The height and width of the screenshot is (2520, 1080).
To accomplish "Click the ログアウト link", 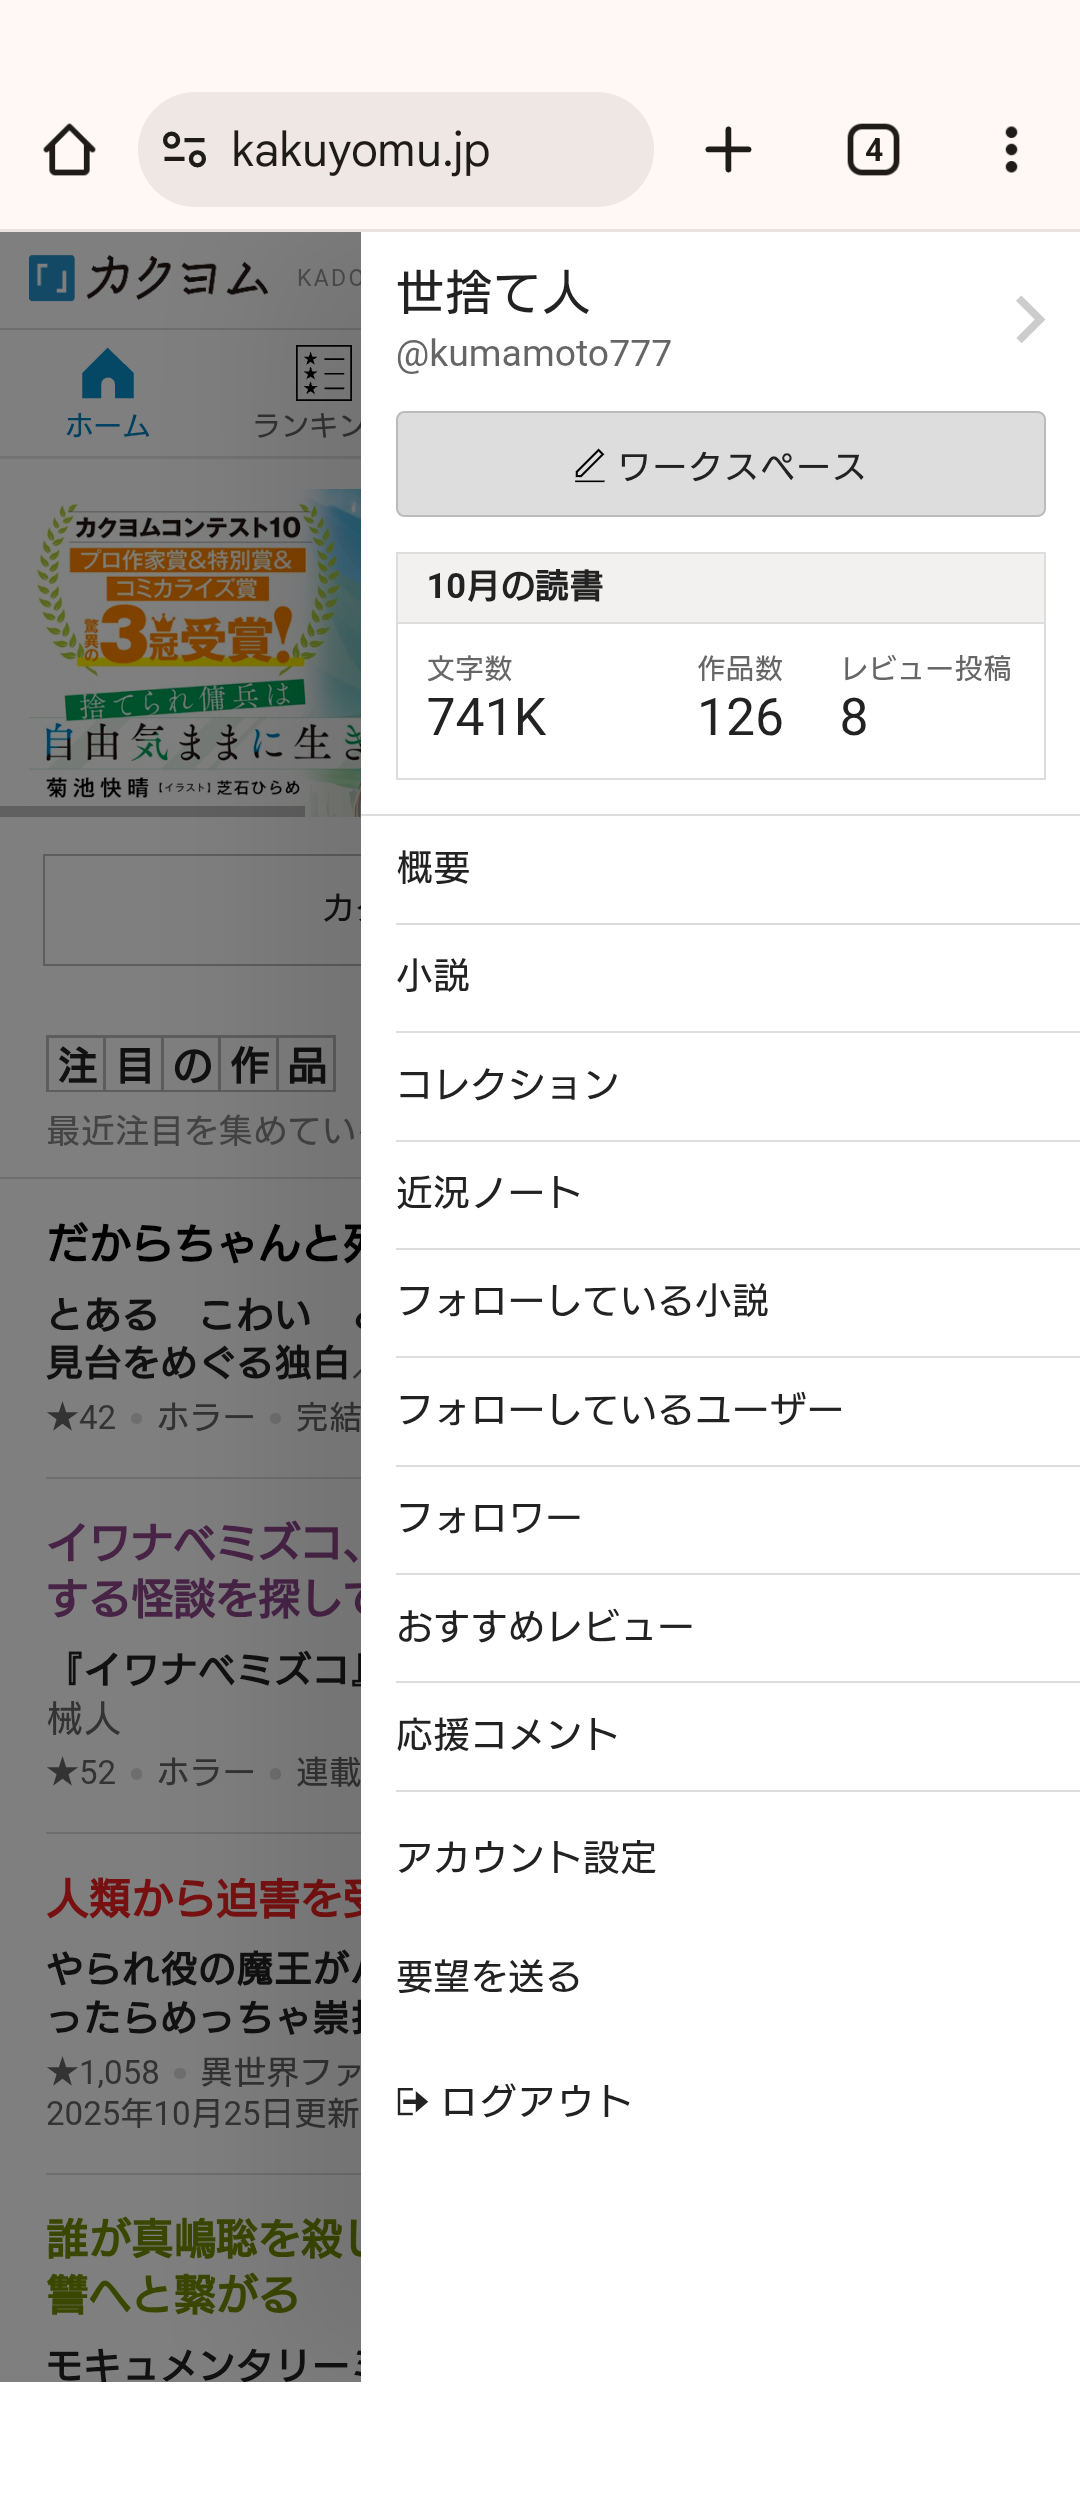I will coord(516,2101).
